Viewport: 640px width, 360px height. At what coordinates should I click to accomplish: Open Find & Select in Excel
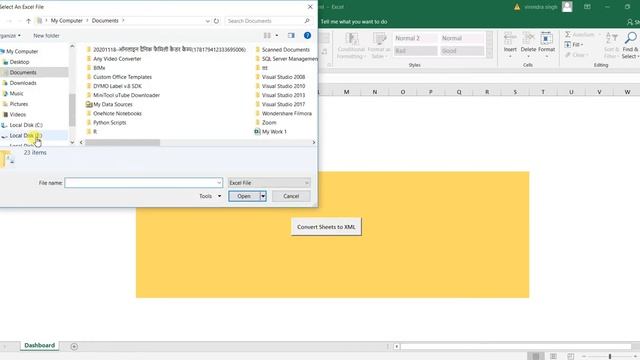[x=631, y=45]
